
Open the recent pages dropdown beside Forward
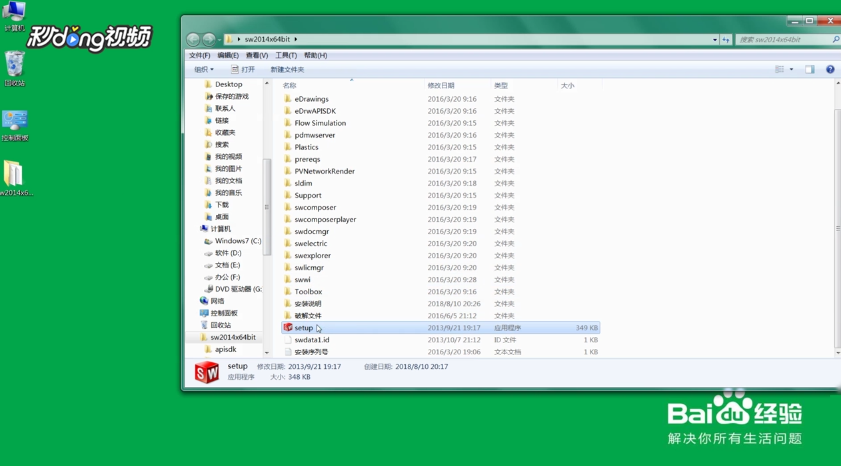(x=219, y=40)
